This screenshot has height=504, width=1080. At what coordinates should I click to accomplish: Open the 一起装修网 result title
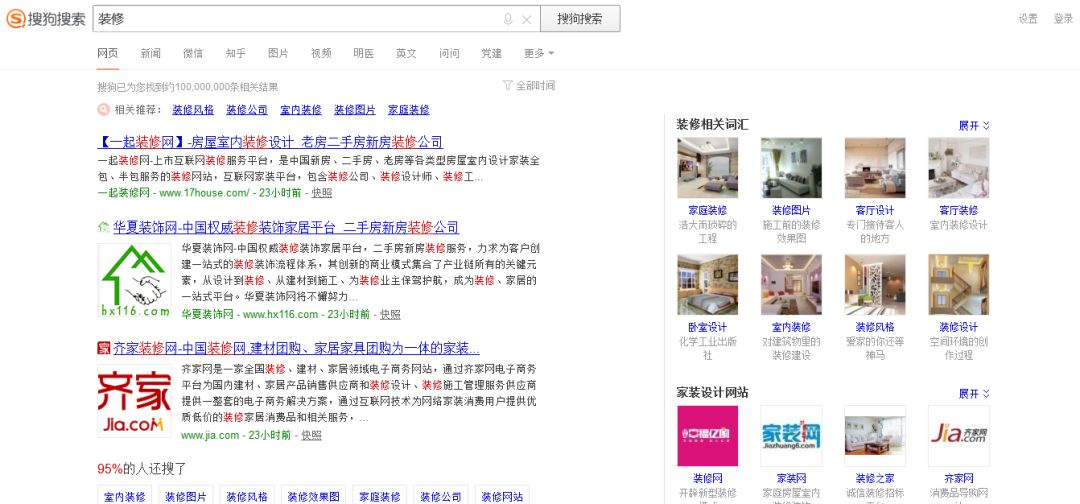click(270, 143)
